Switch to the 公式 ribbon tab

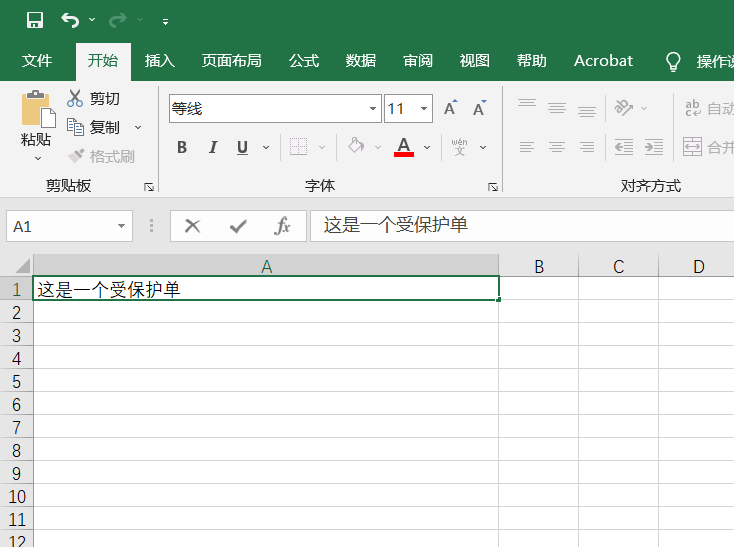click(304, 61)
